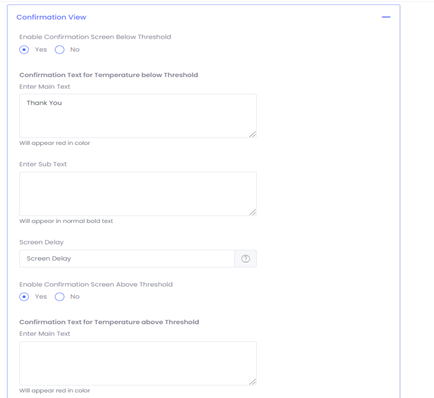Viewport: 434px width, 398px height.
Task: Select No for Confirmation Screen Above Threshold
Action: pos(60,297)
